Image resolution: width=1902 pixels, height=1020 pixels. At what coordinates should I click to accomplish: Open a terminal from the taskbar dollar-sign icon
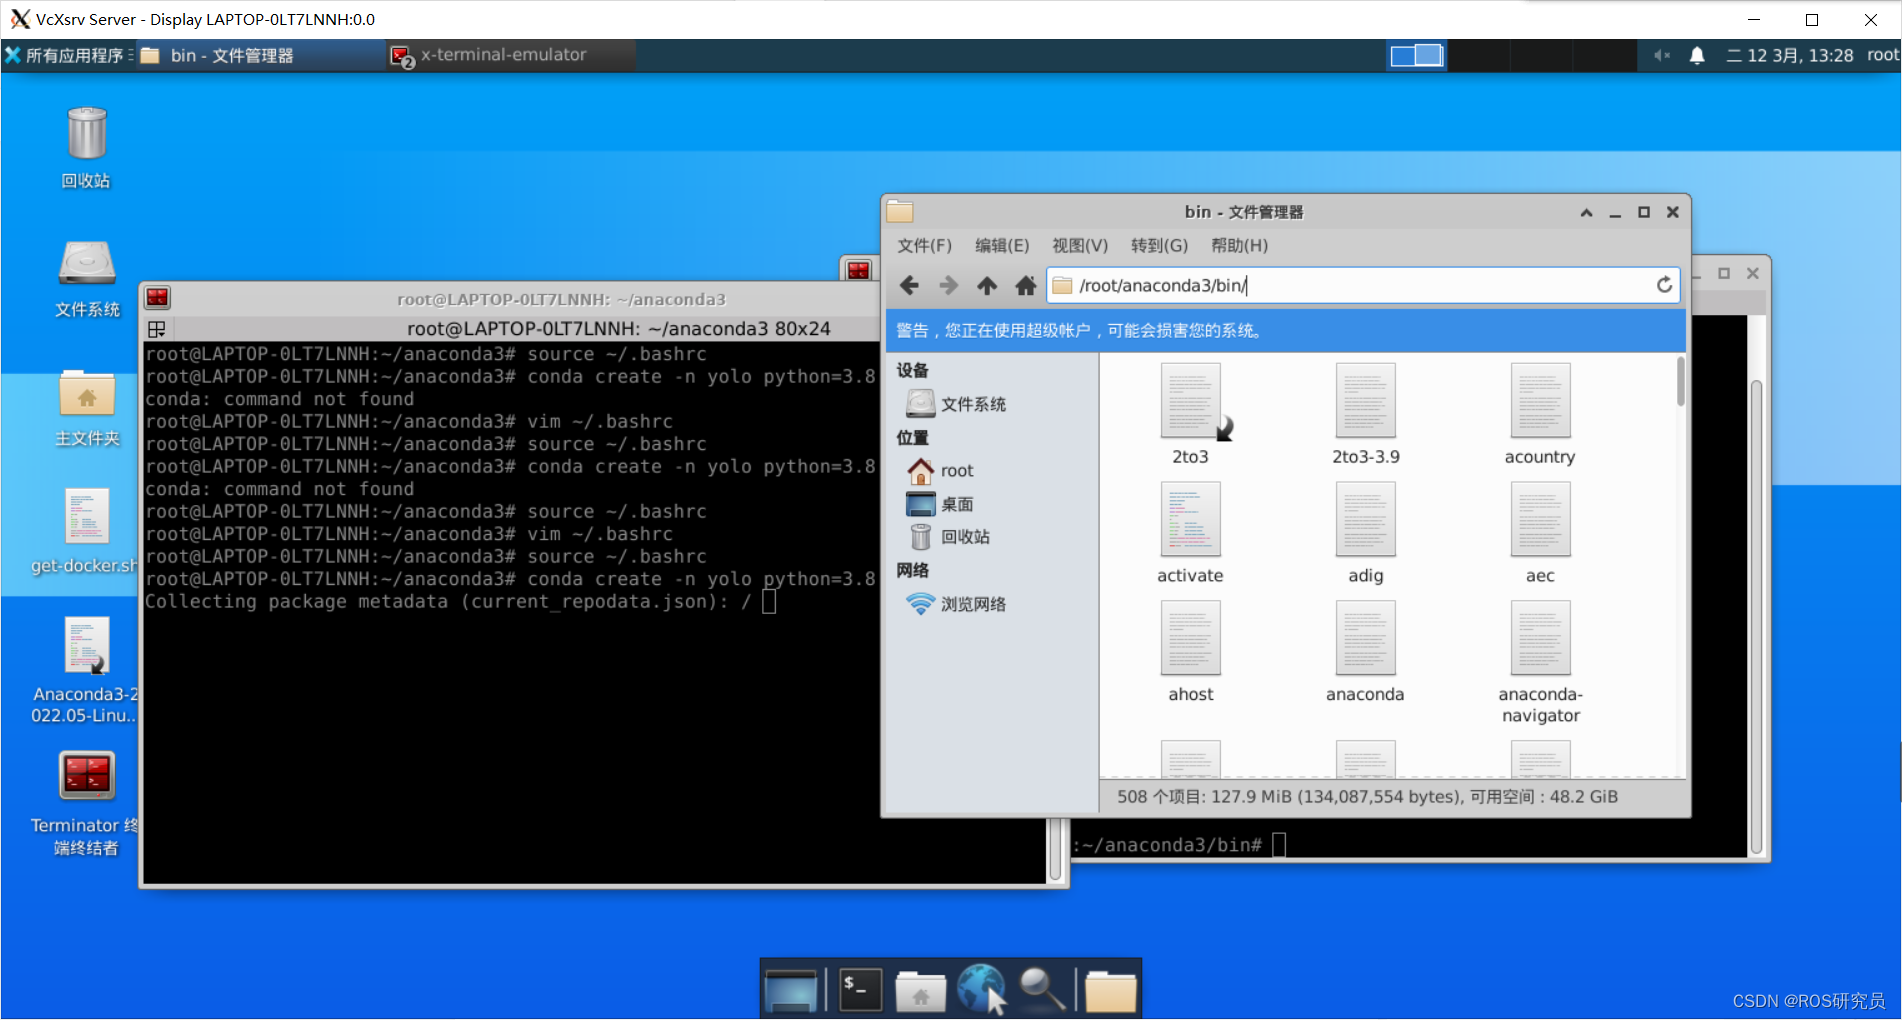(x=858, y=988)
